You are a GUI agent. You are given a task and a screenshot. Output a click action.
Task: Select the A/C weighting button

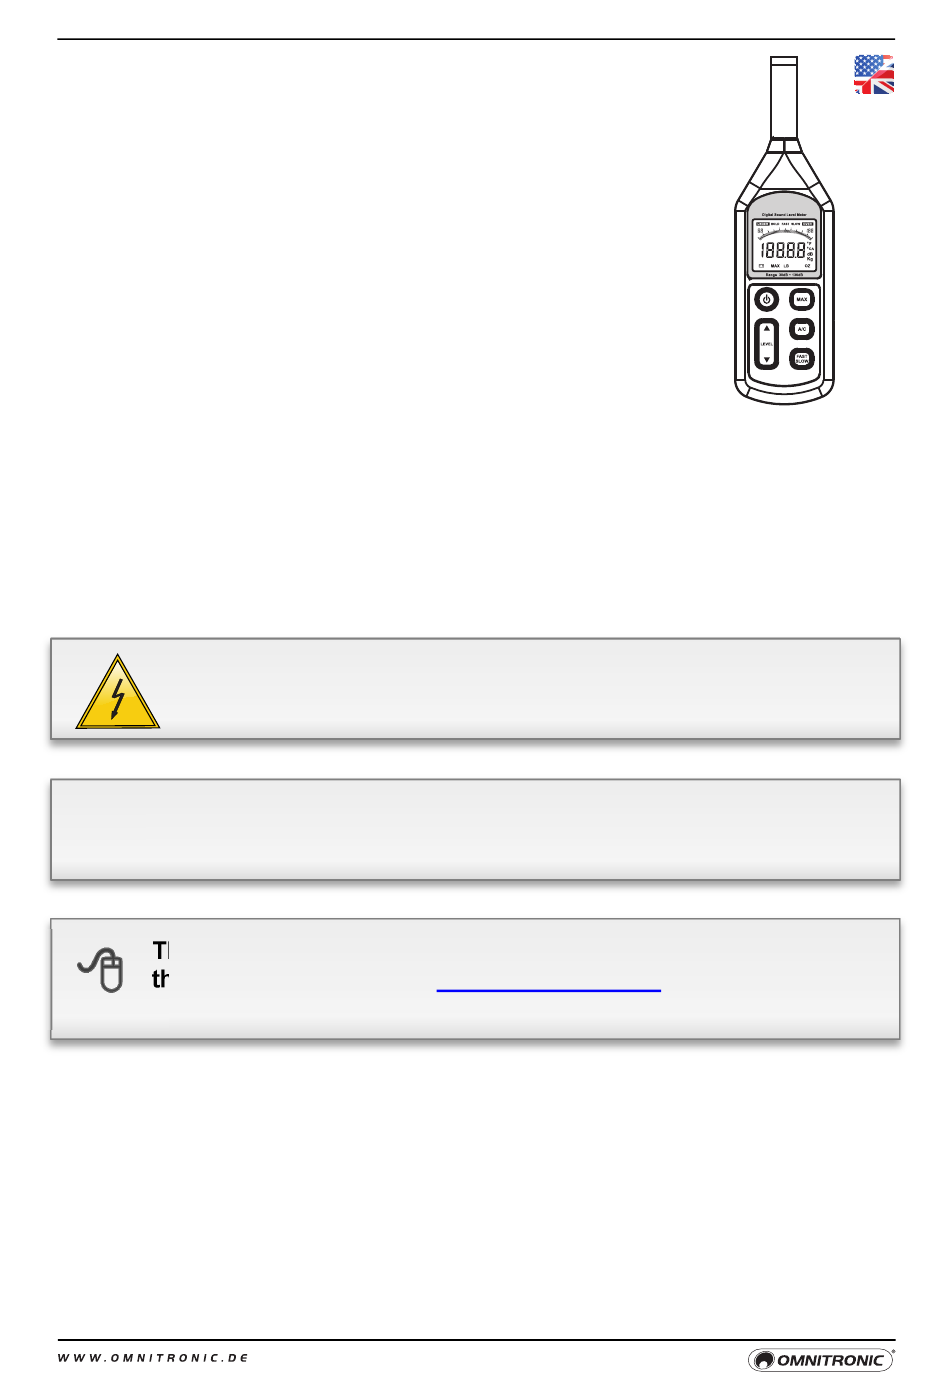[802, 329]
